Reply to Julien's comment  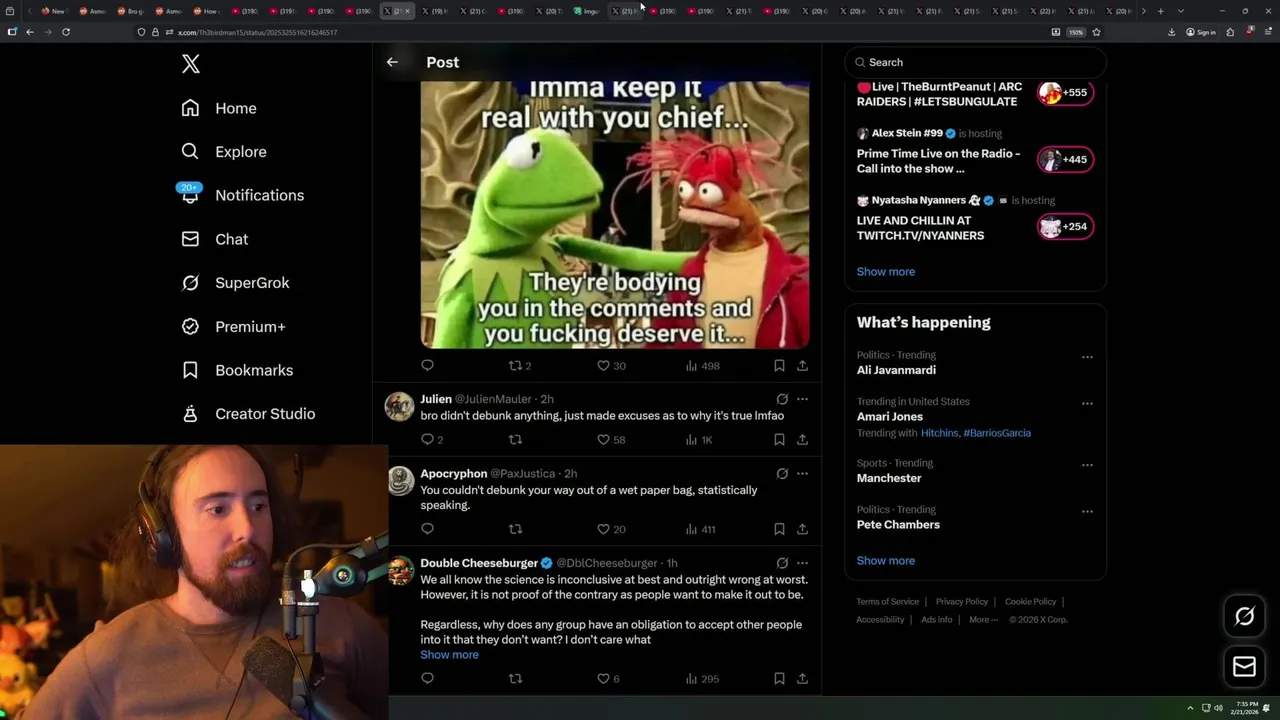(x=432, y=439)
